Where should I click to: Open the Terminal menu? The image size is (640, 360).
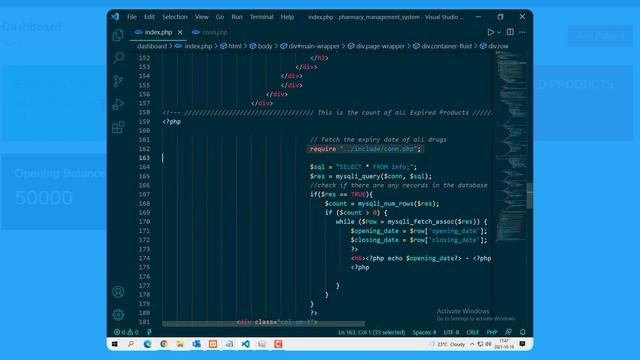(x=262, y=17)
